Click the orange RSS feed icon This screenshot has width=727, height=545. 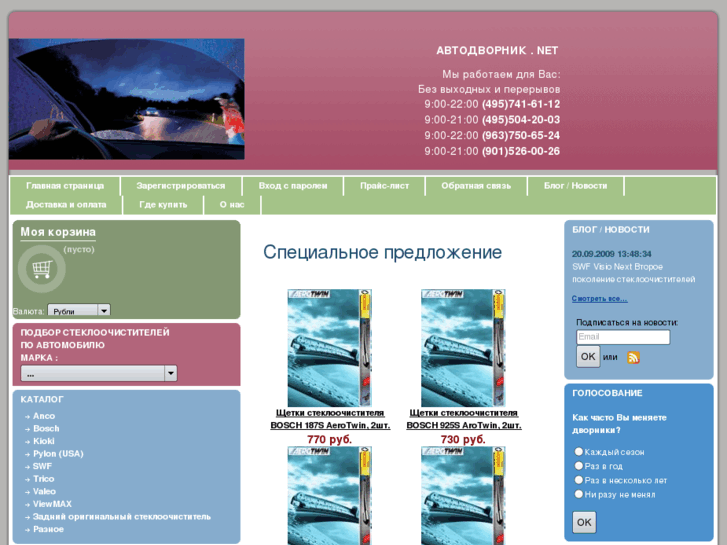(633, 357)
